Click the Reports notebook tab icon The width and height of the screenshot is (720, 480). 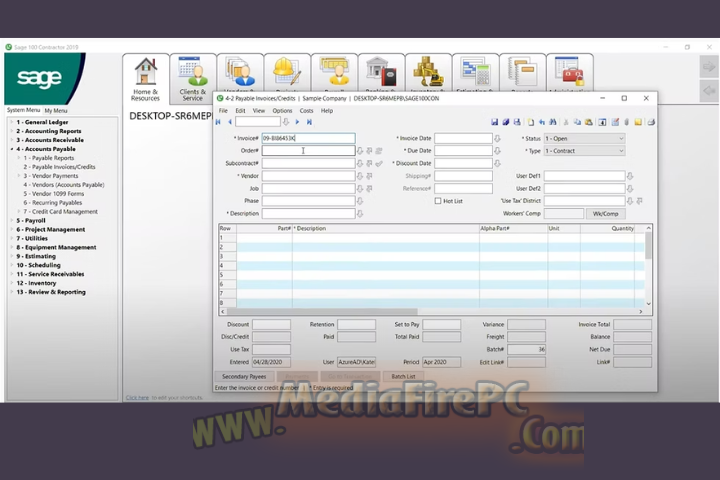point(523,72)
